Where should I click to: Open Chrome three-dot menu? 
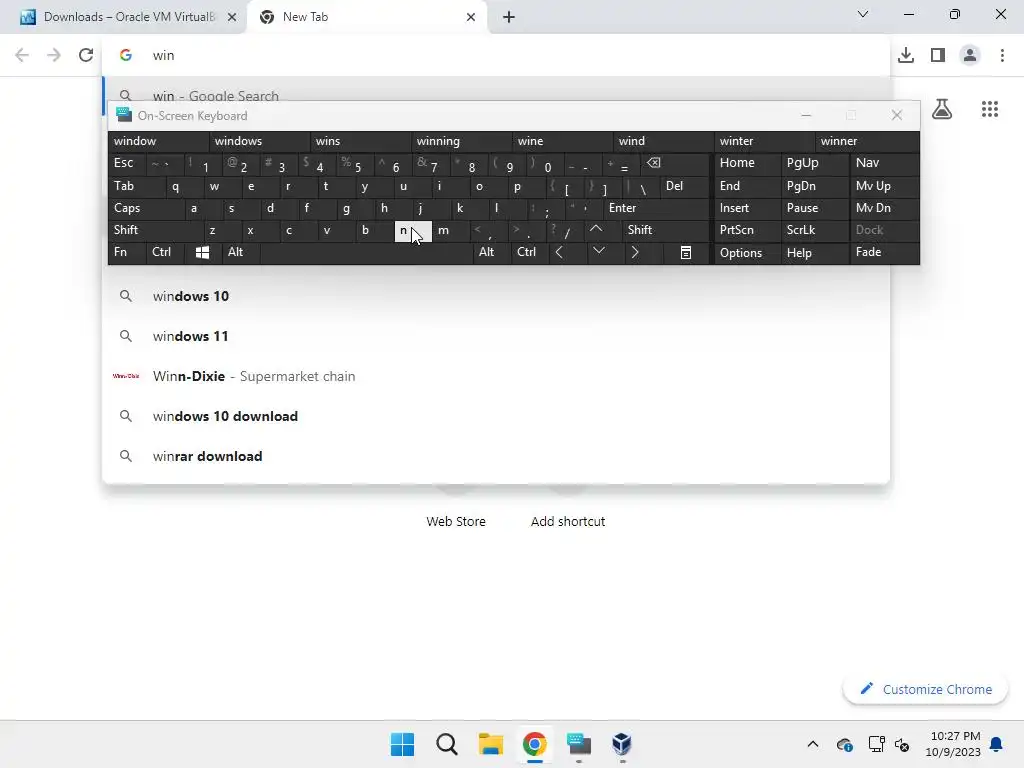coord(1002,56)
